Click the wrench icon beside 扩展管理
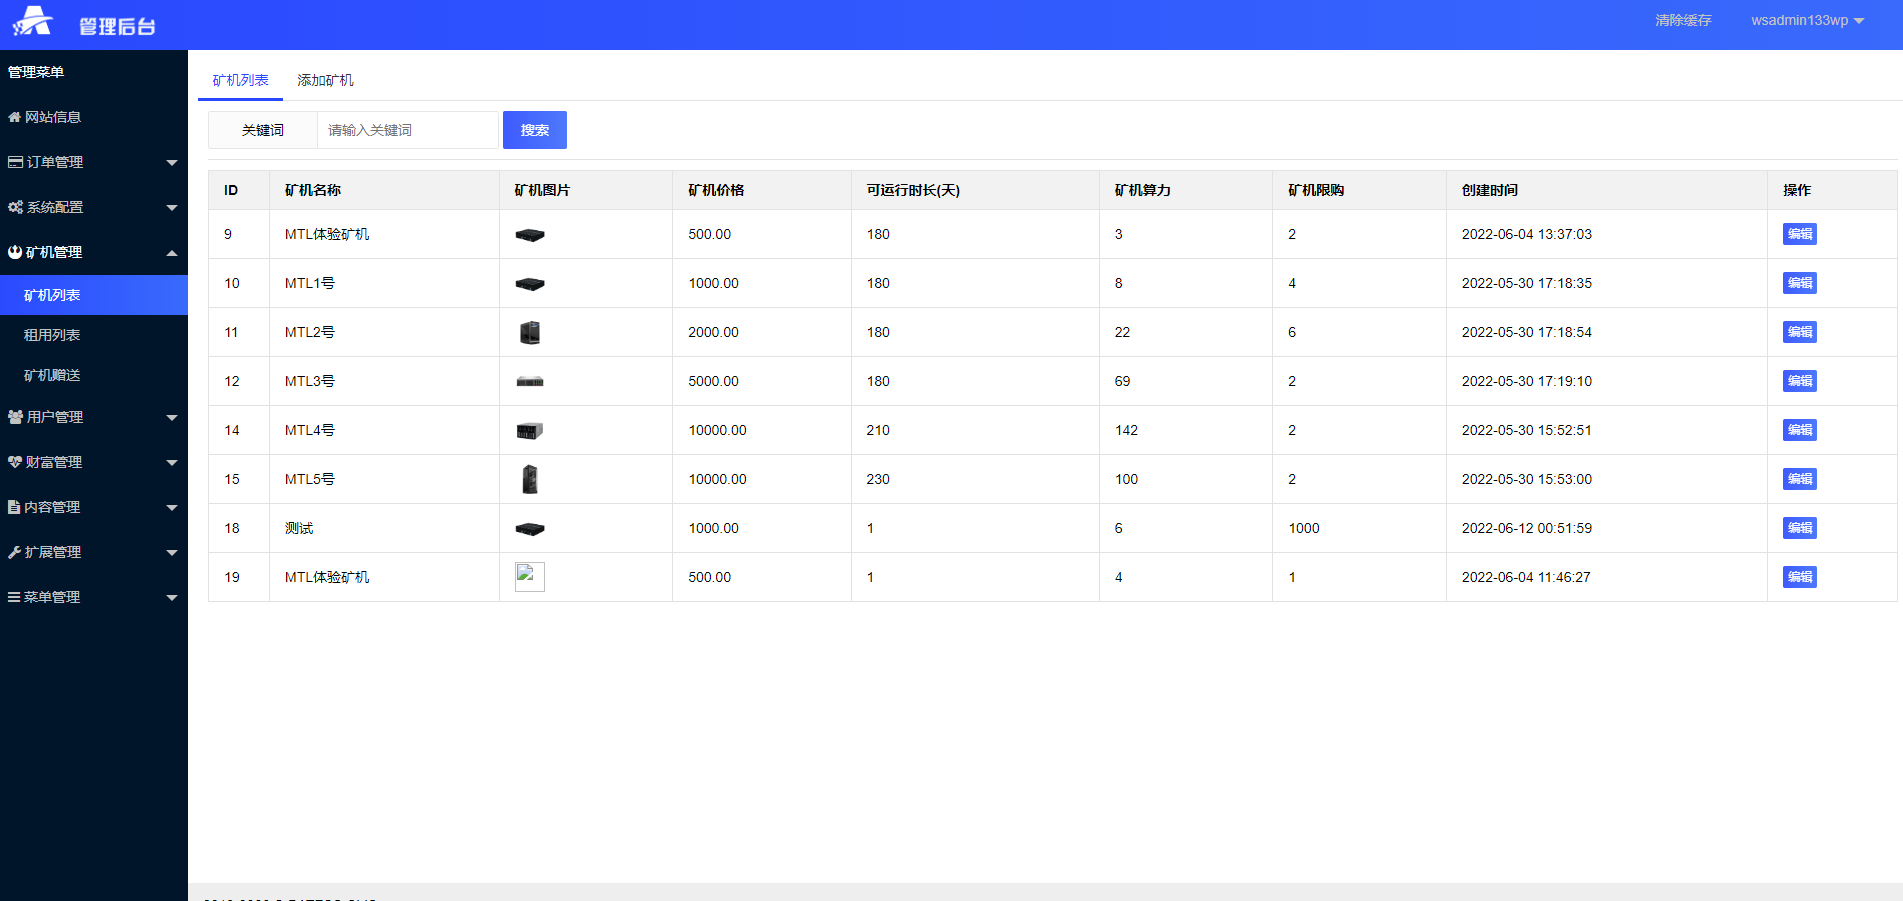The width and height of the screenshot is (1903, 901). point(14,552)
